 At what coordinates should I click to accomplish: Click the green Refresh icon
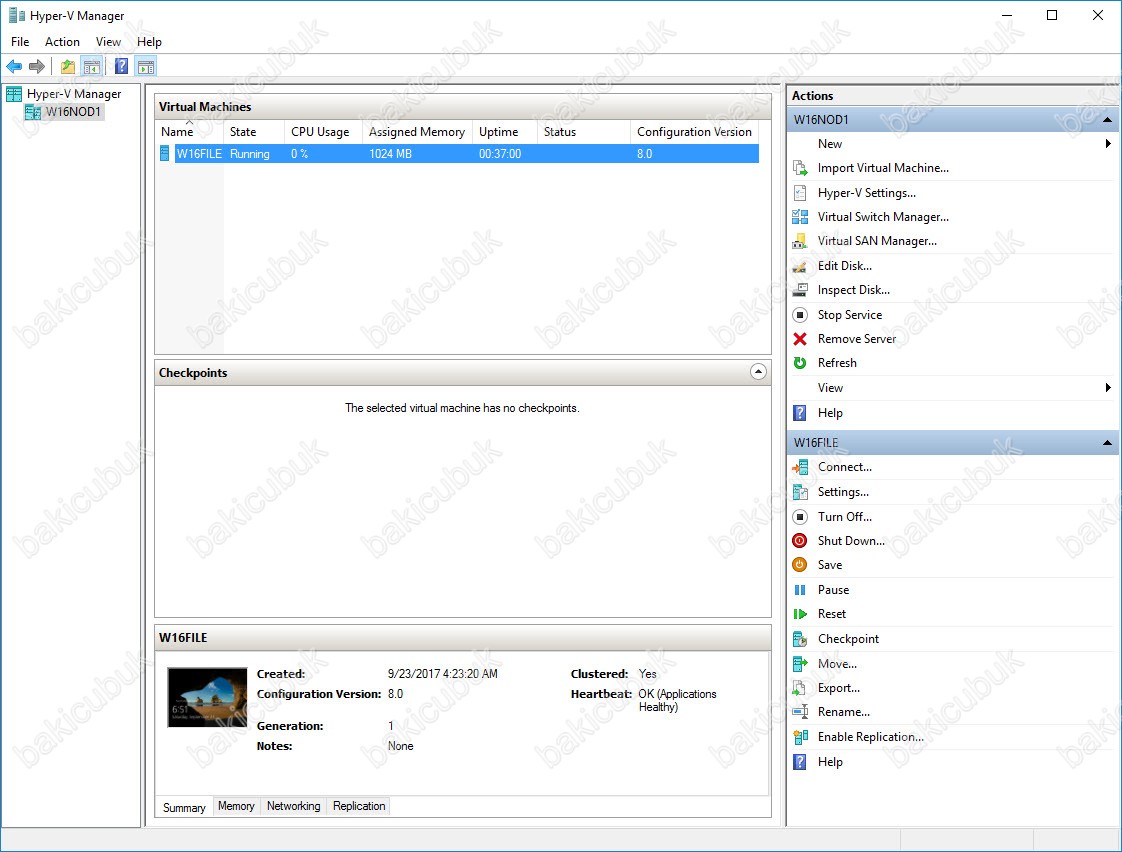(800, 363)
